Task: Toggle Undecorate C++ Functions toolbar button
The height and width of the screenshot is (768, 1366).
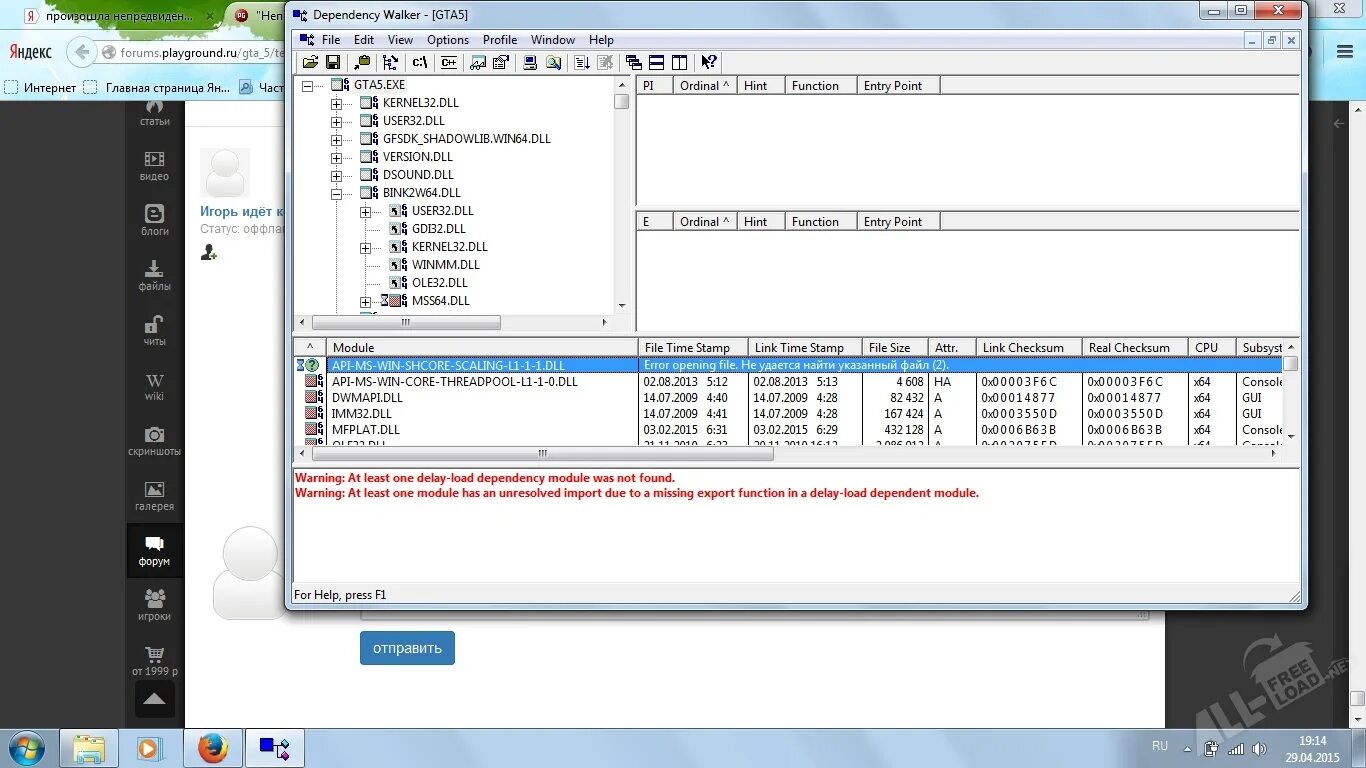Action: tap(449, 62)
